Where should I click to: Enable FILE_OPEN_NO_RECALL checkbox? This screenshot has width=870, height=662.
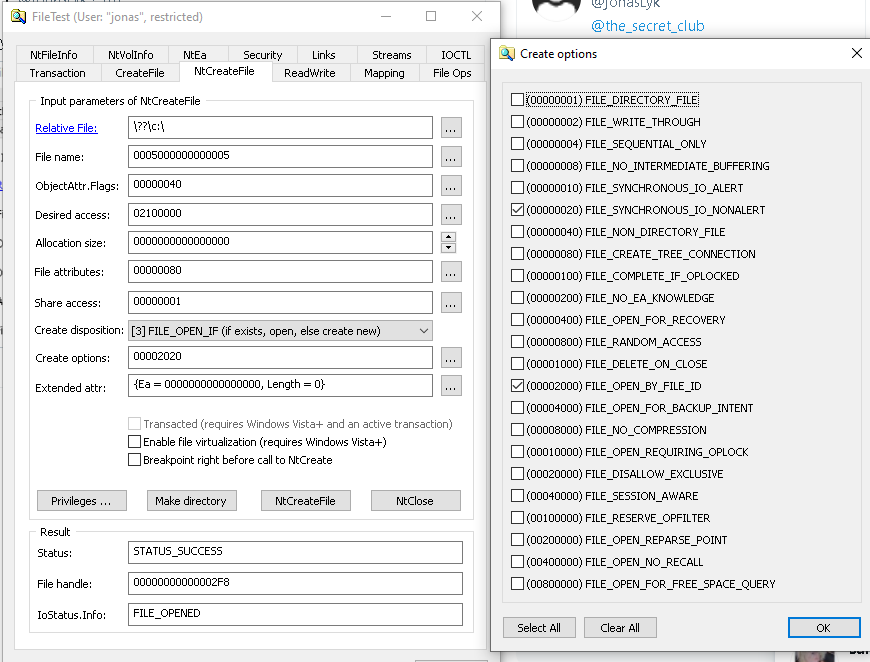click(517, 562)
